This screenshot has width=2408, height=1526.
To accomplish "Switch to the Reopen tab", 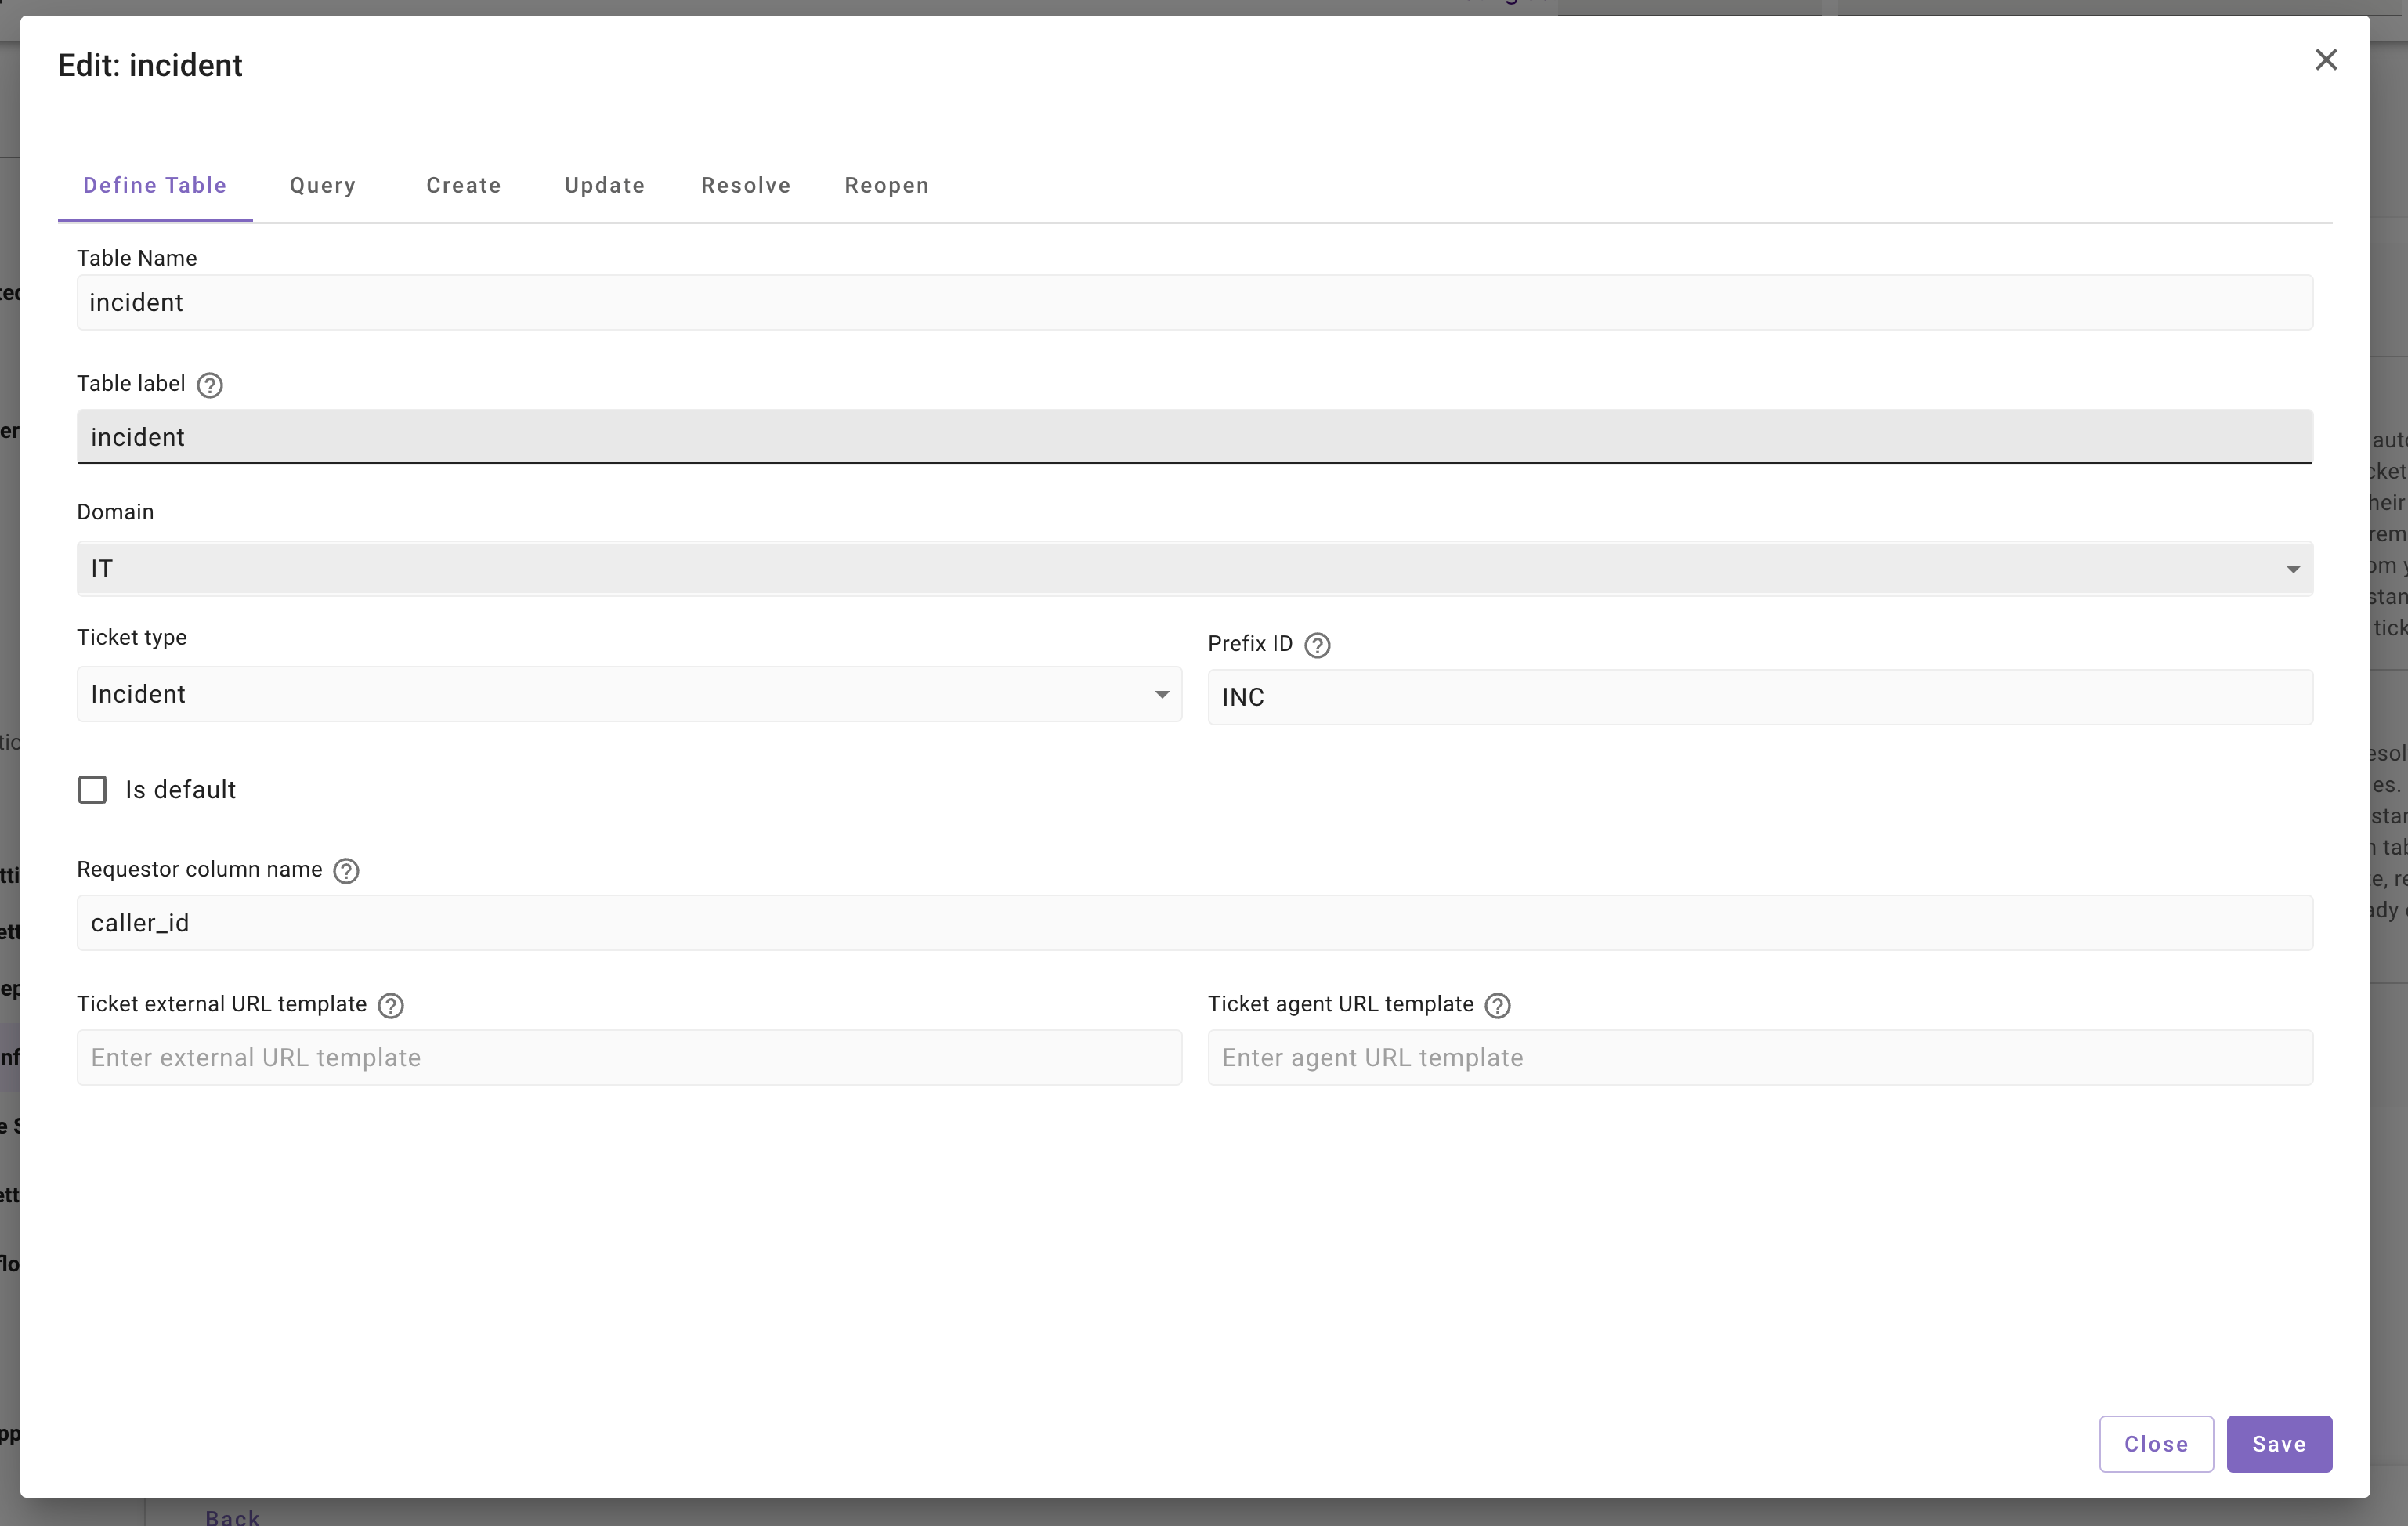I will coord(886,186).
